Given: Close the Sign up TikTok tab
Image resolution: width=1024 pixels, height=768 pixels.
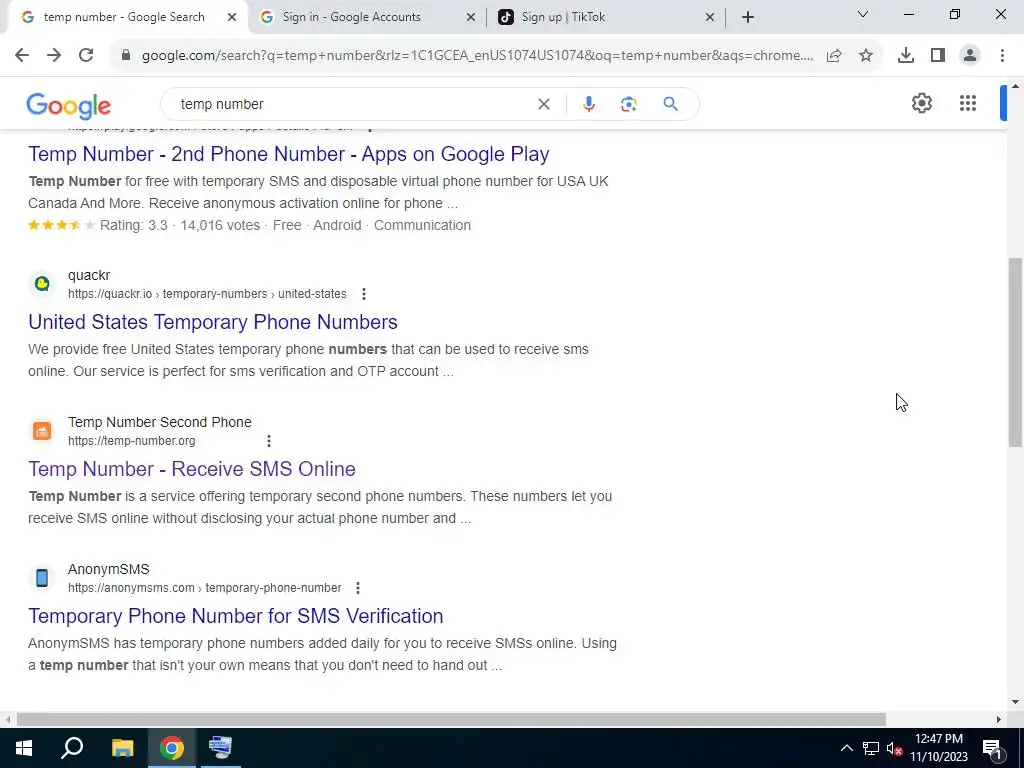Looking at the screenshot, I should point(710,17).
